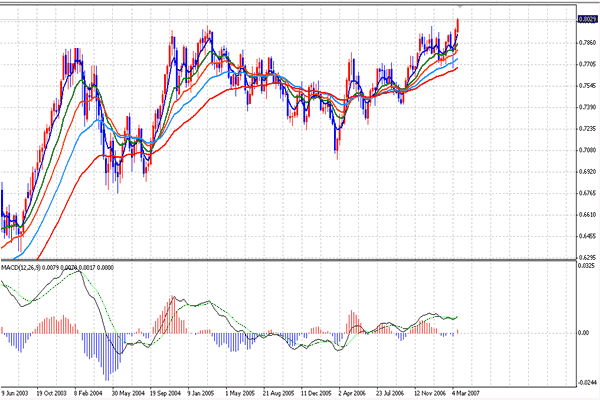Click the 0.7080 price level on scale

587,150
